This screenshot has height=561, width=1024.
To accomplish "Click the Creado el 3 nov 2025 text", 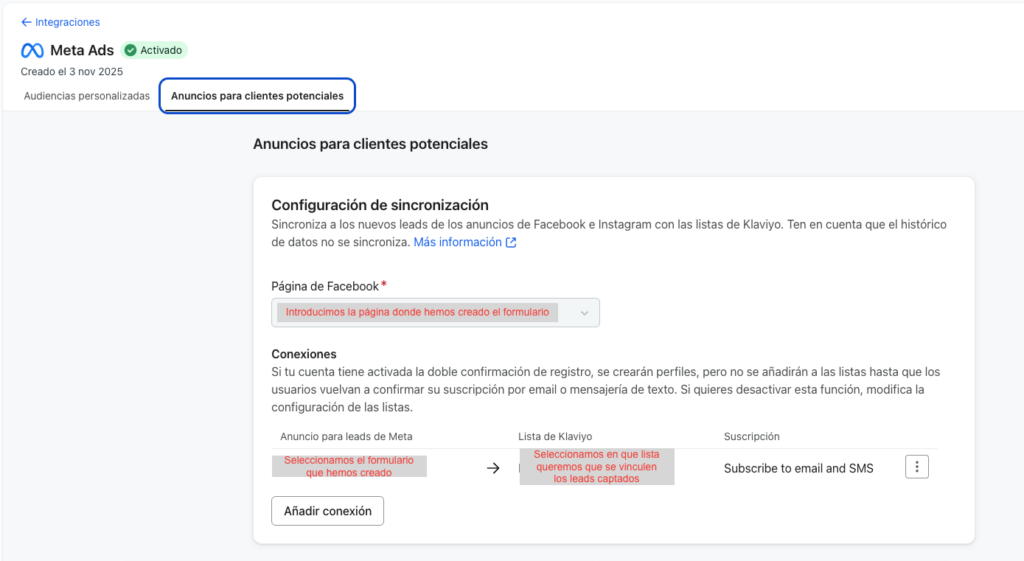I will click(72, 72).
